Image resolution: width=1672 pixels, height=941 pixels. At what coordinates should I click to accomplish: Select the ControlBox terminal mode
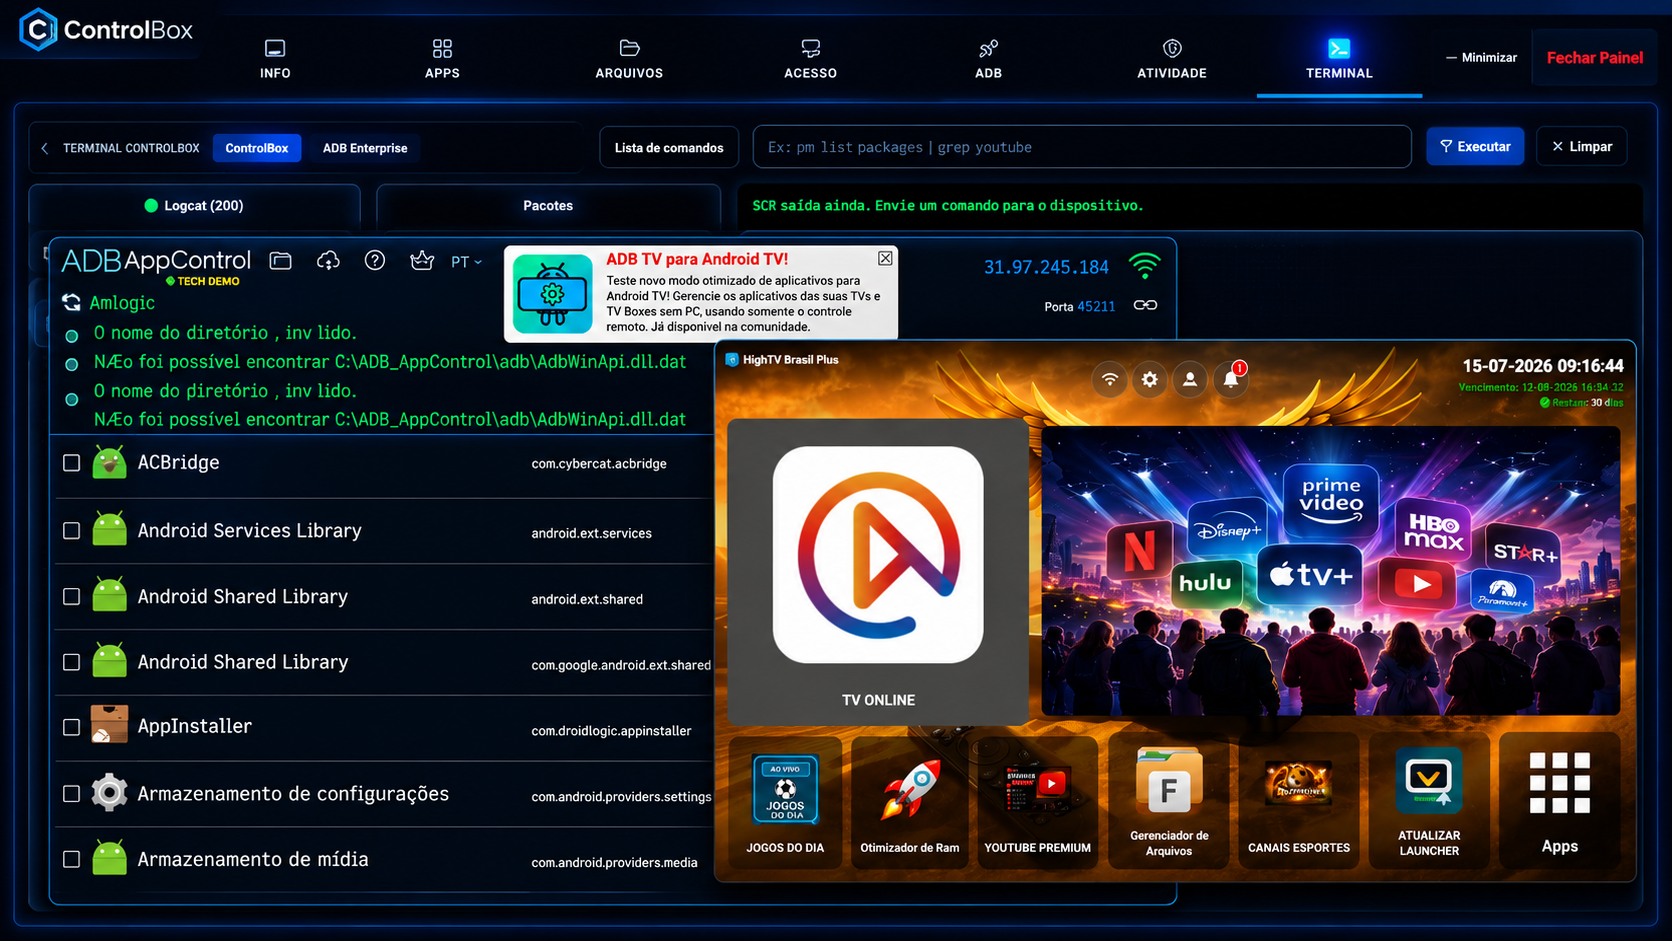[x=257, y=148]
